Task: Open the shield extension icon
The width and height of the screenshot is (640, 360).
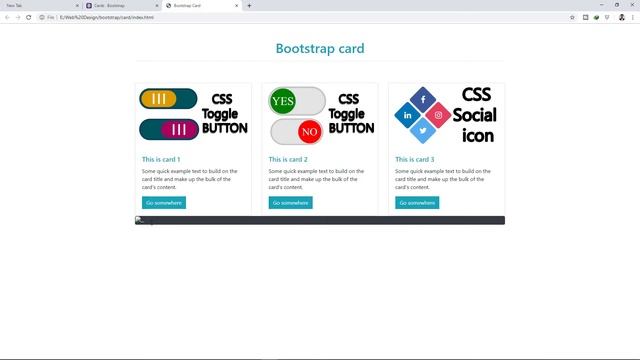Action: point(607,18)
